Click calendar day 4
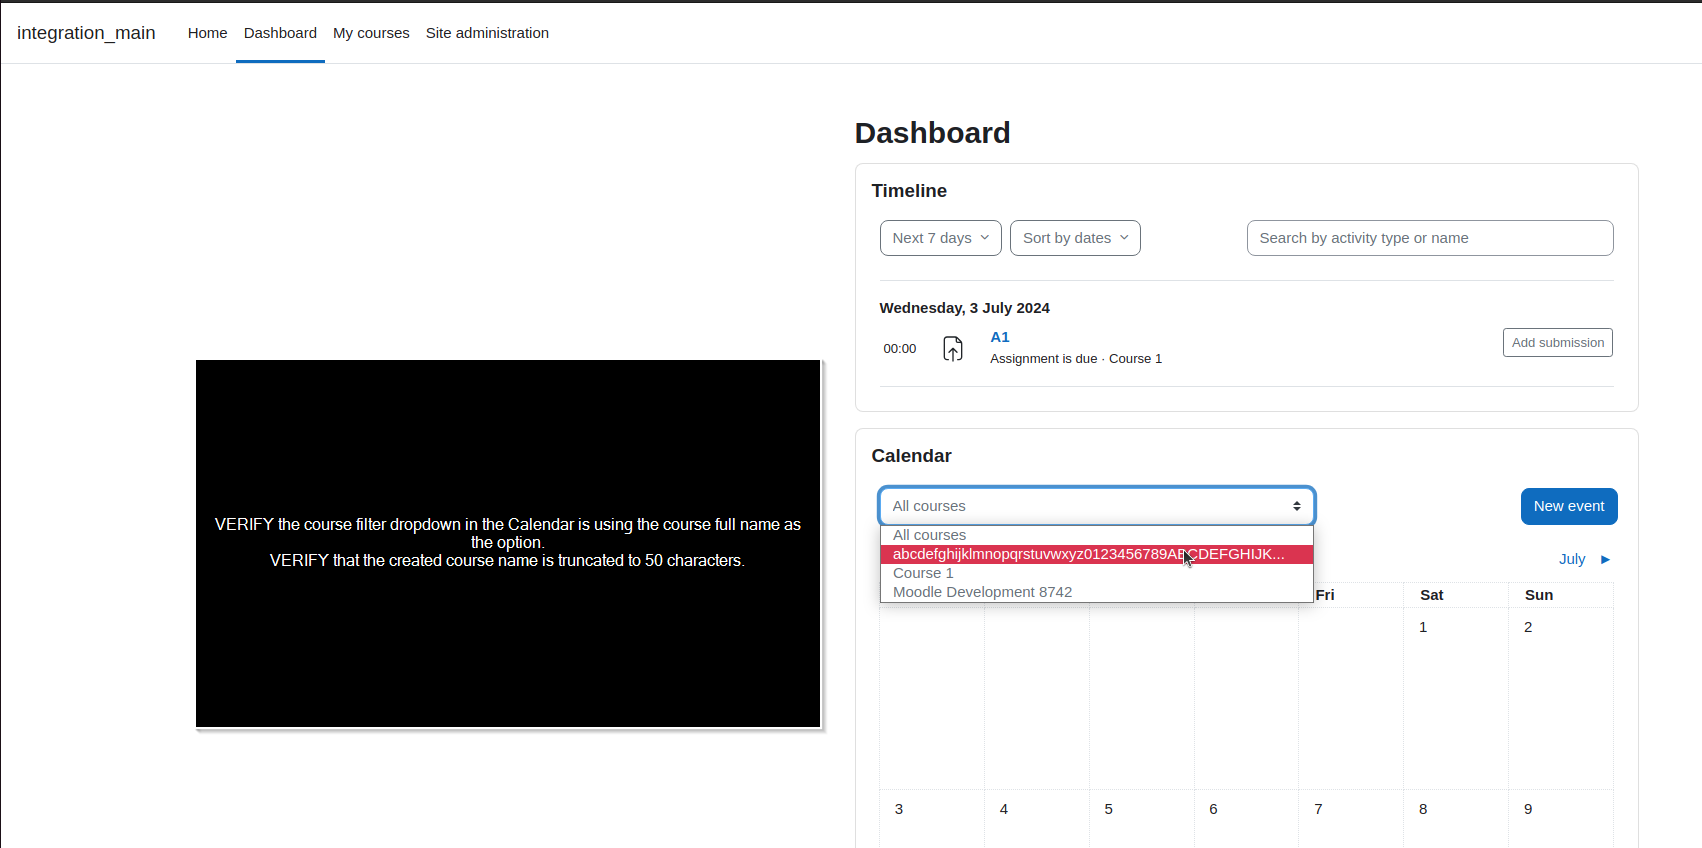 [1004, 809]
